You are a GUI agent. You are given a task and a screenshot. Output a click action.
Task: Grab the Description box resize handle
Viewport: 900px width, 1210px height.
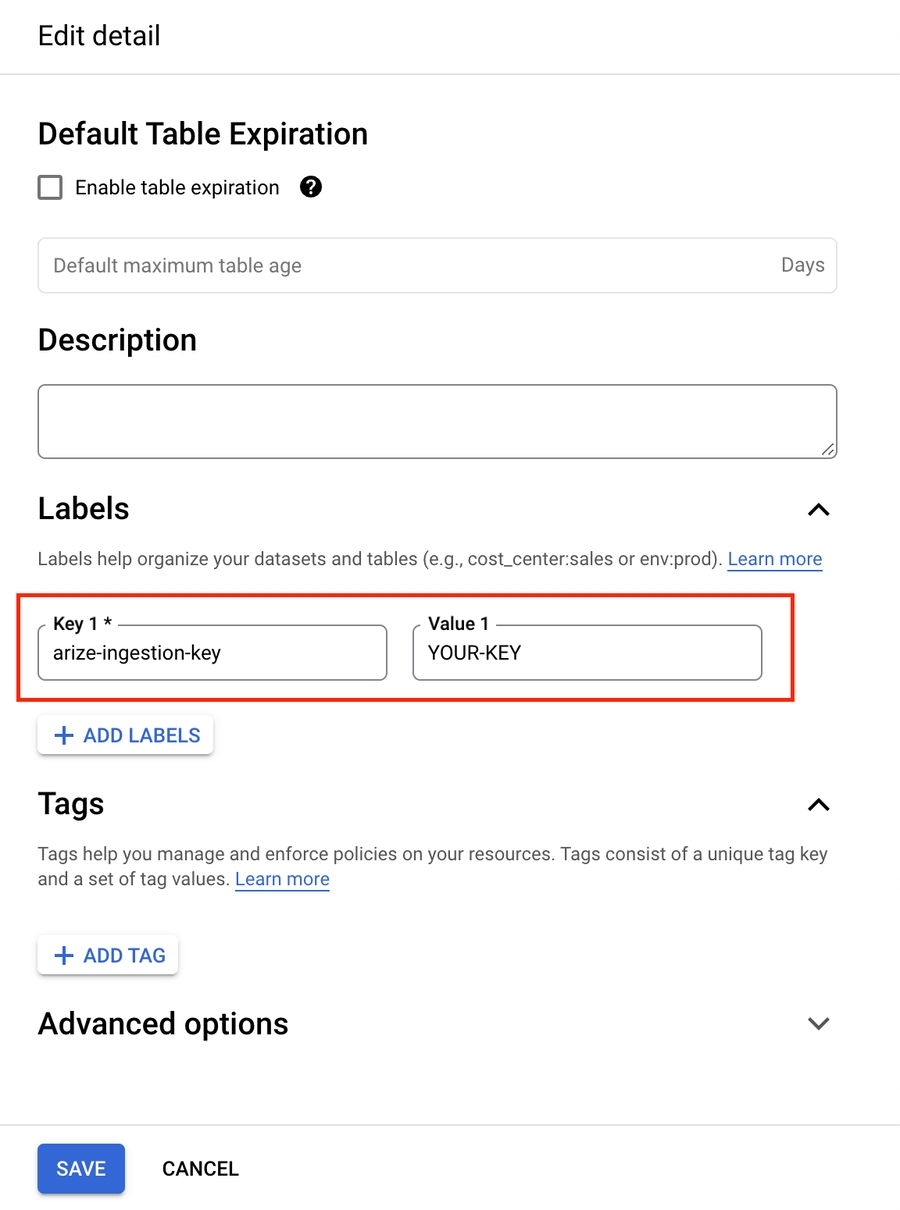click(x=828, y=450)
